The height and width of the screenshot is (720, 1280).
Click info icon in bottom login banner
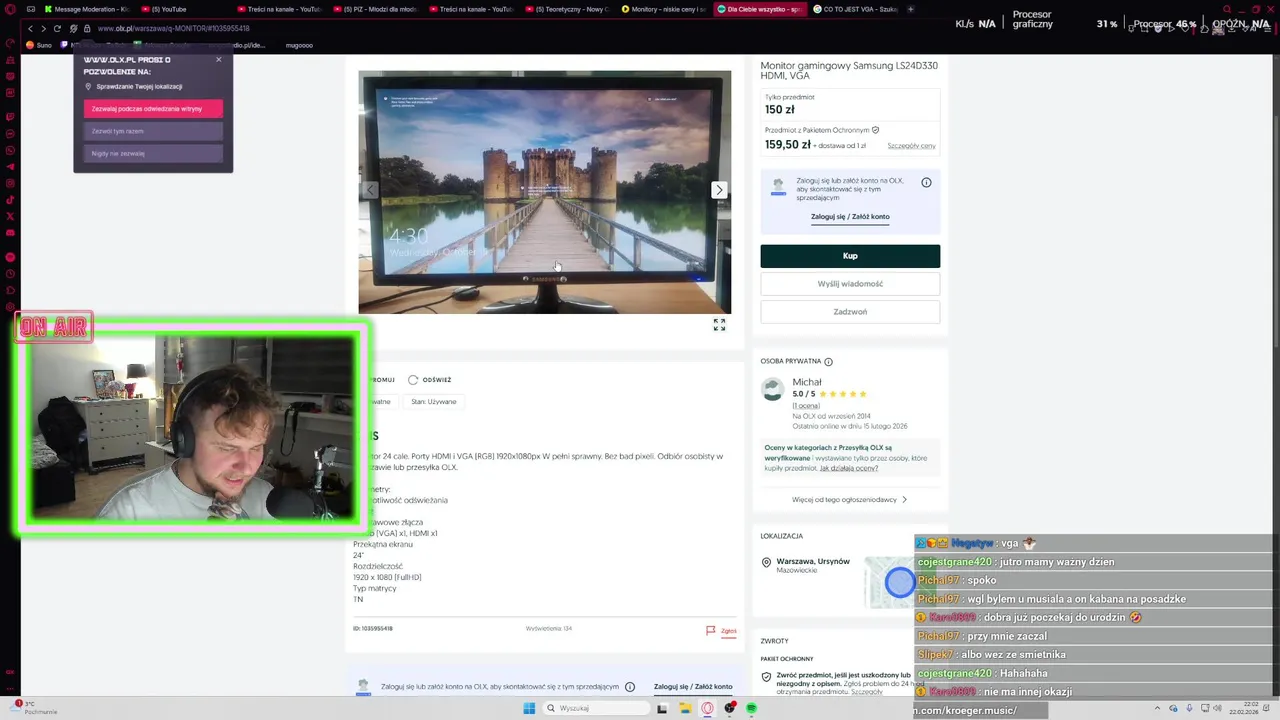(630, 687)
